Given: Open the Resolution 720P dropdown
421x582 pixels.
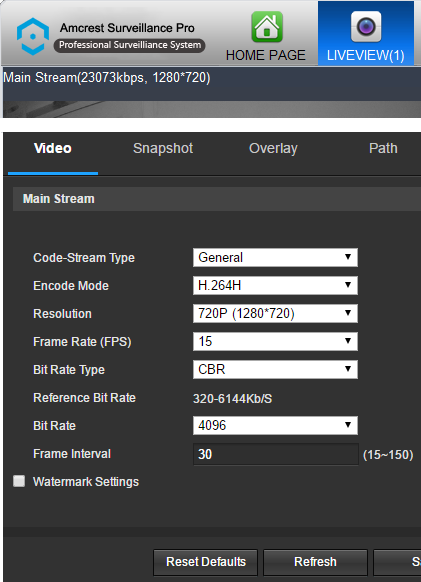Looking at the screenshot, I should tap(275, 313).
